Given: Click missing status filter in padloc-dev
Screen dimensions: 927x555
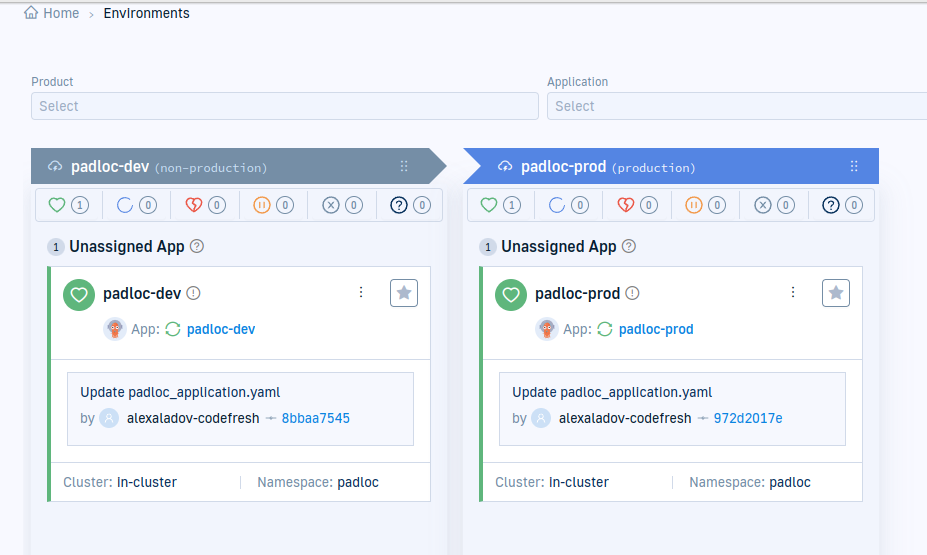Looking at the screenshot, I should 341,205.
